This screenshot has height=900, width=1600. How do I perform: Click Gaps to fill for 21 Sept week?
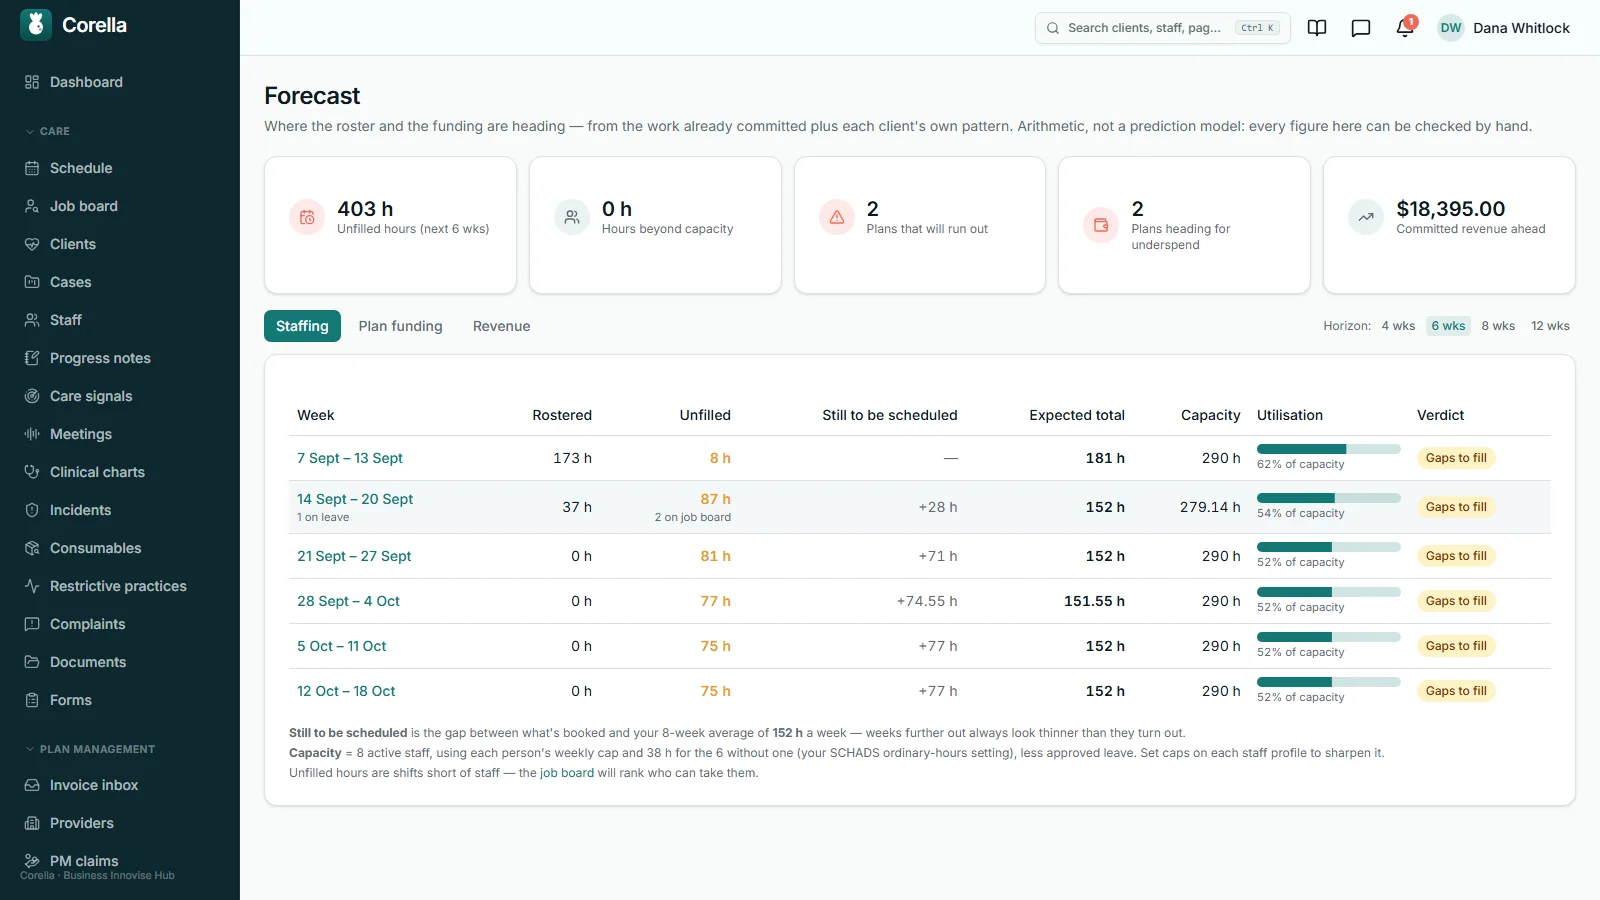coord(1456,556)
